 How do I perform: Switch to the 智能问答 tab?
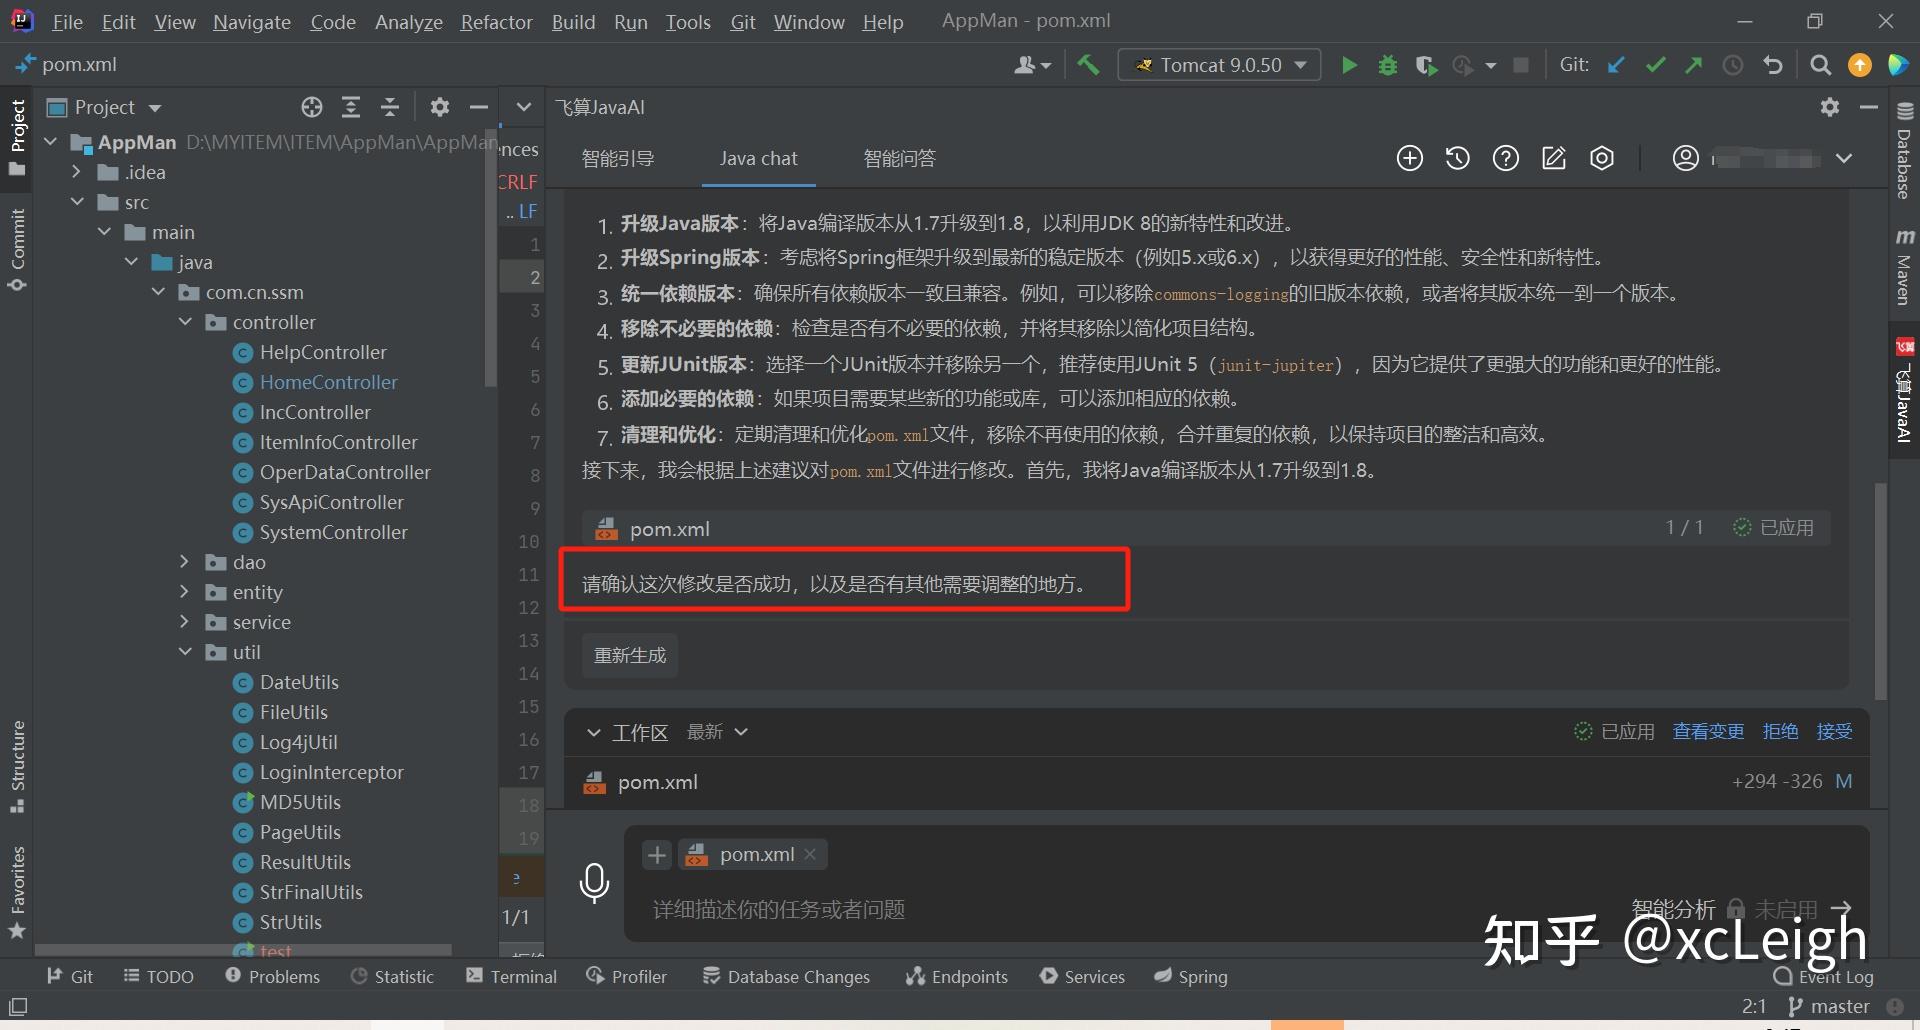pyautogui.click(x=898, y=157)
